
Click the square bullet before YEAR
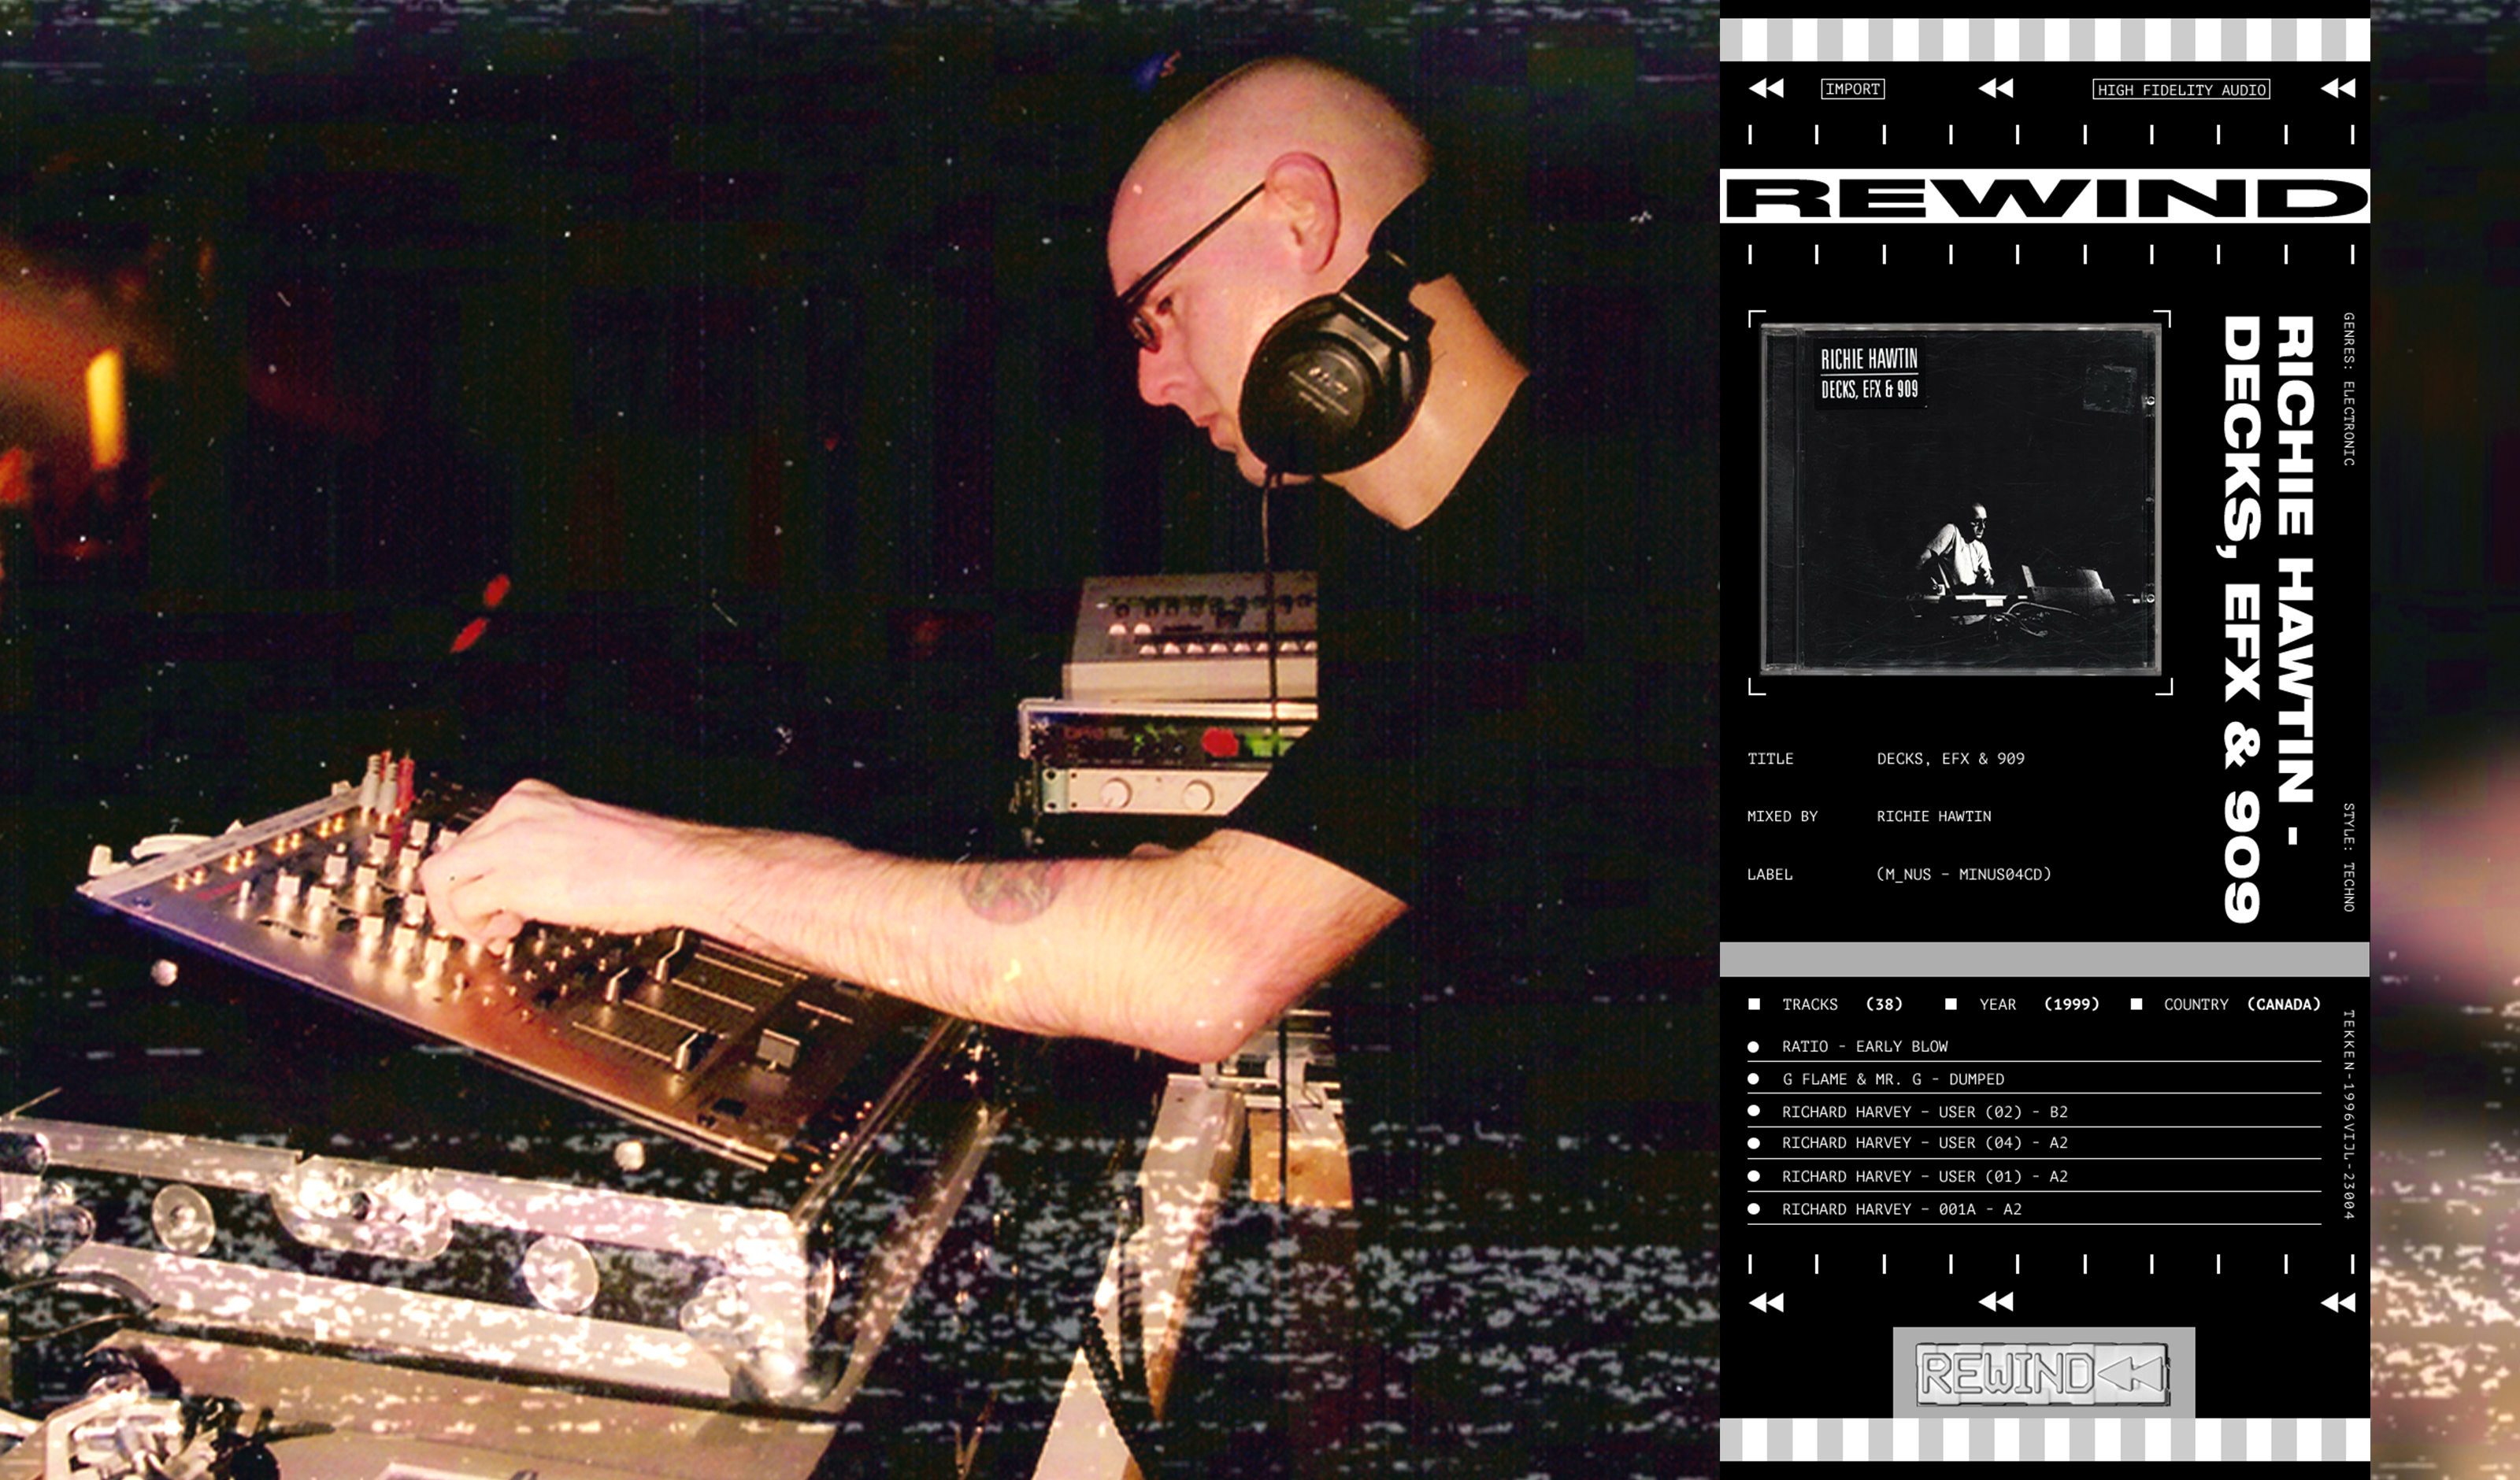coord(1951,1004)
